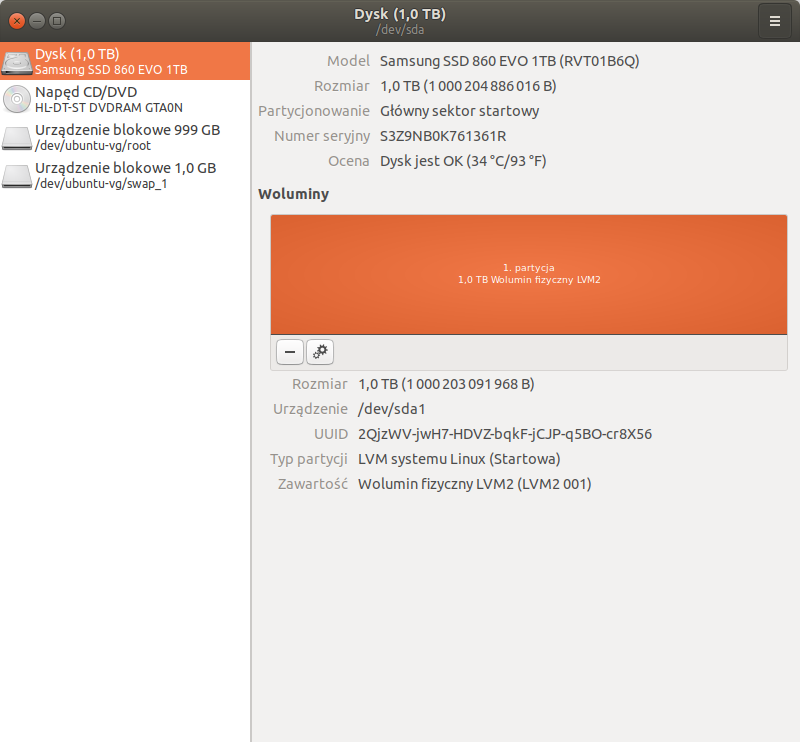This screenshot has width=800, height=742.
Task: Select the 1. partycja volume block
Action: point(529,275)
